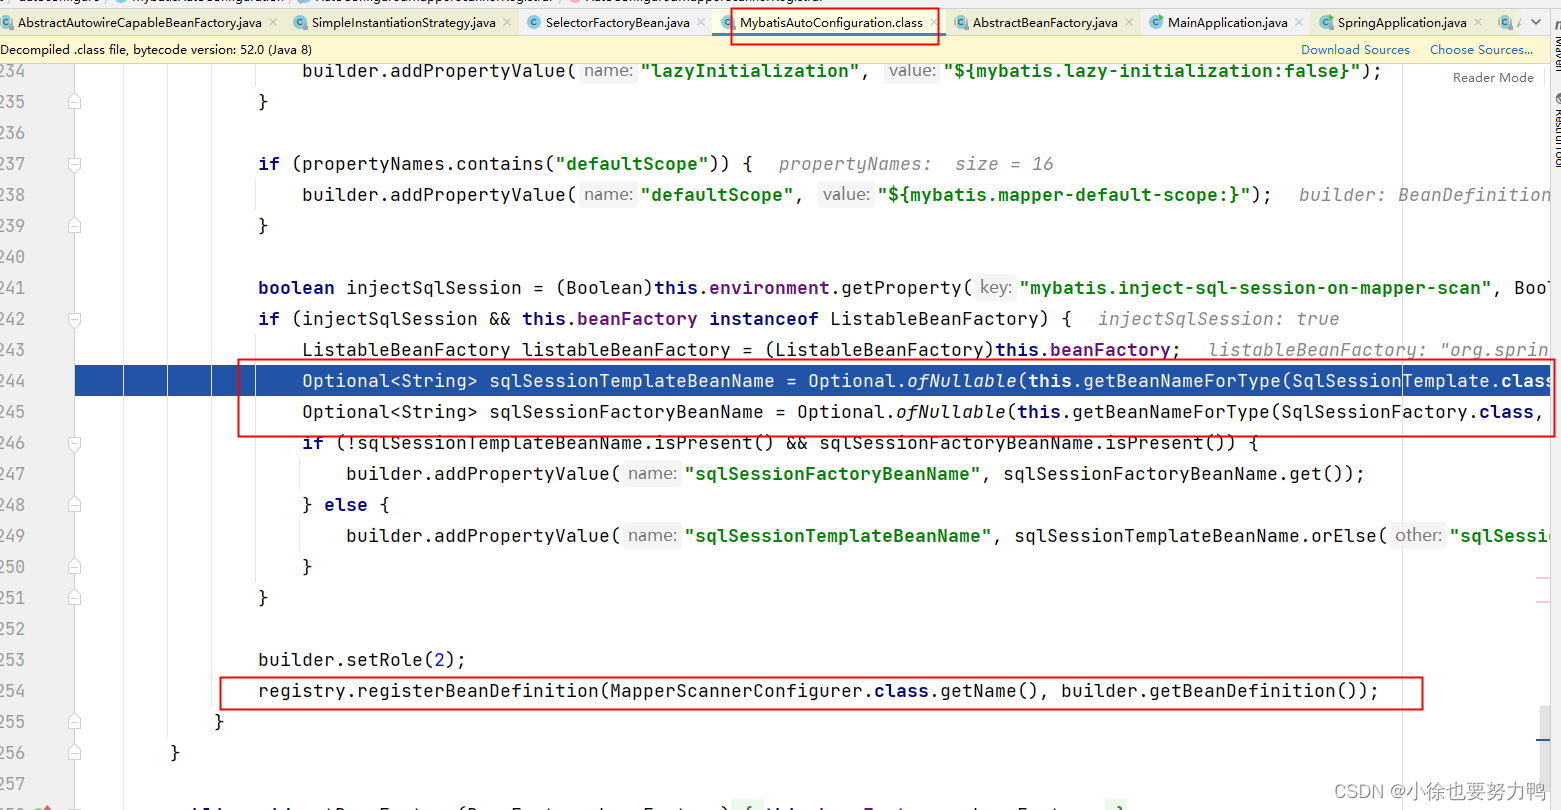Close the MainApplication.java tab

point(1298,22)
